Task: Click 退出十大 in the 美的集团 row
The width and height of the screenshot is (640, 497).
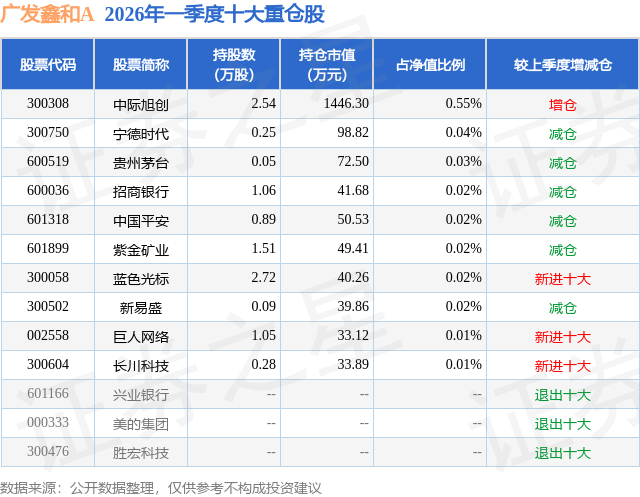Action: tap(563, 424)
